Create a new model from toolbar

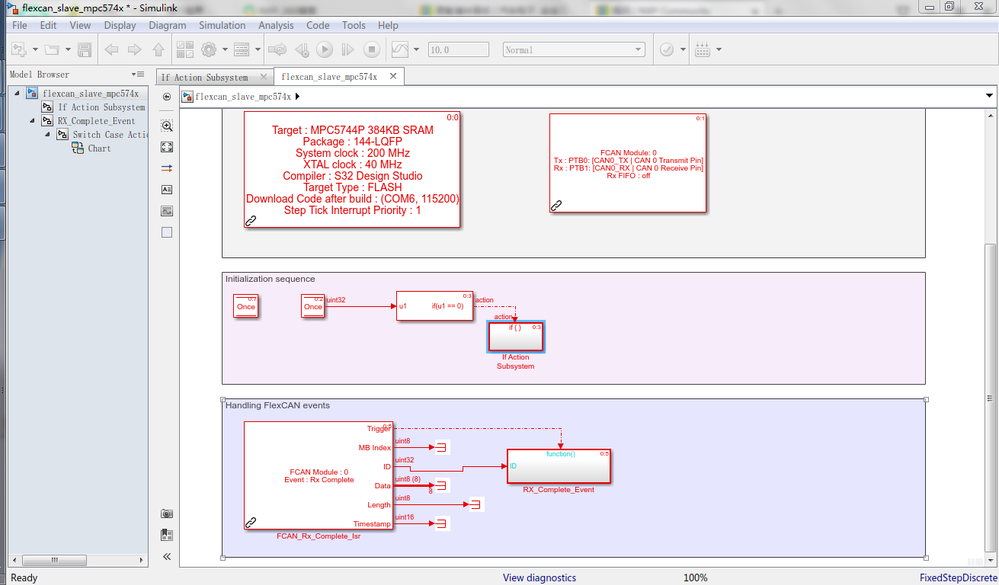coord(19,49)
